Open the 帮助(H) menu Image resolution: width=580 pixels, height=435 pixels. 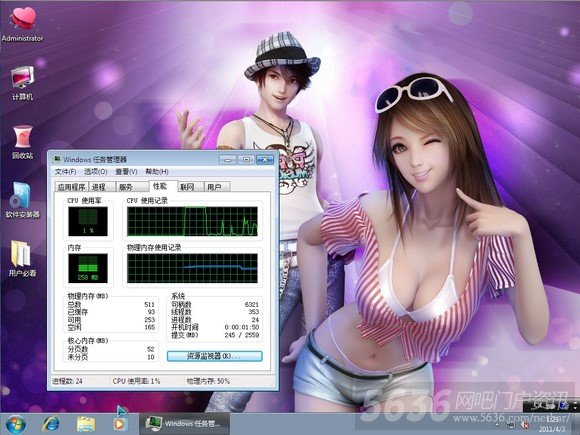click(x=157, y=172)
